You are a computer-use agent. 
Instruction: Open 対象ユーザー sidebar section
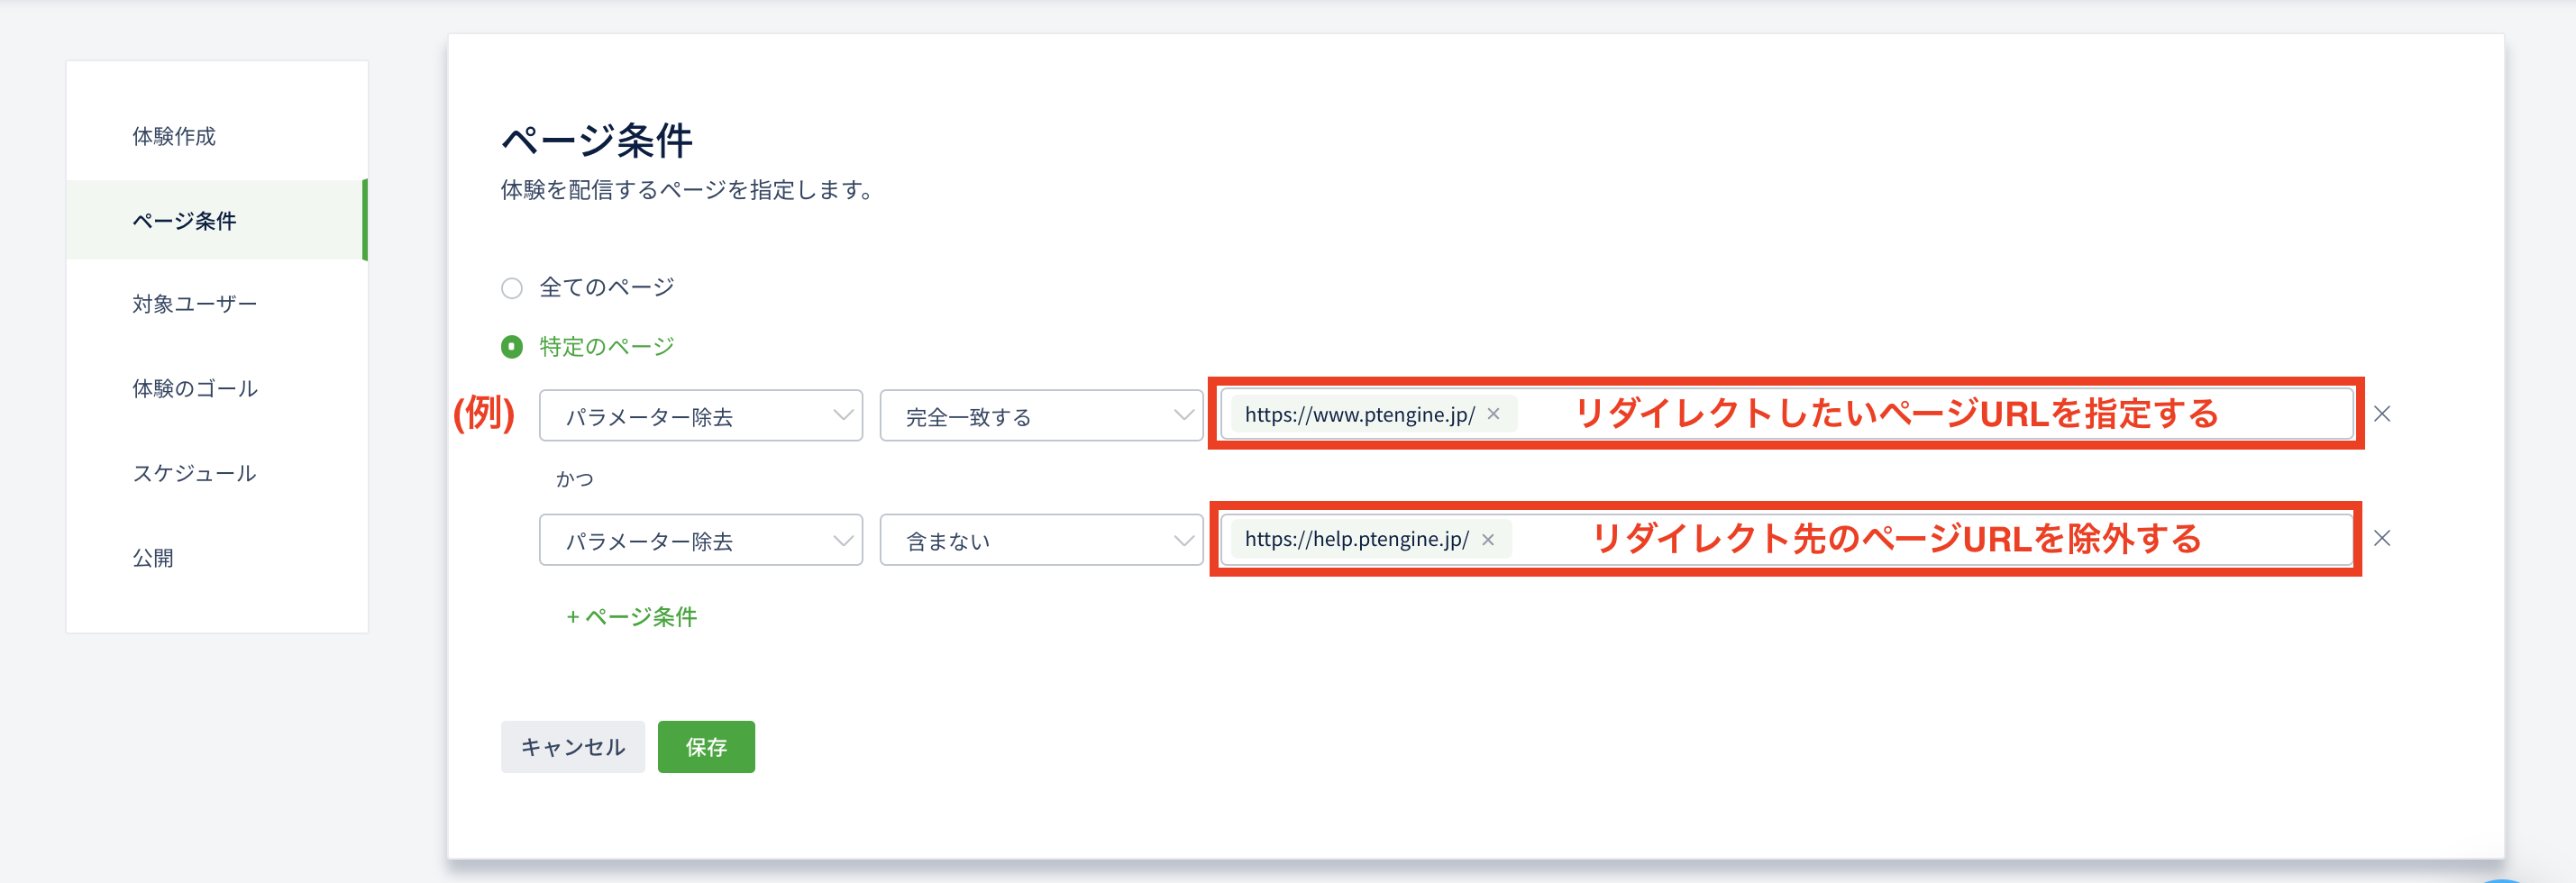195,304
